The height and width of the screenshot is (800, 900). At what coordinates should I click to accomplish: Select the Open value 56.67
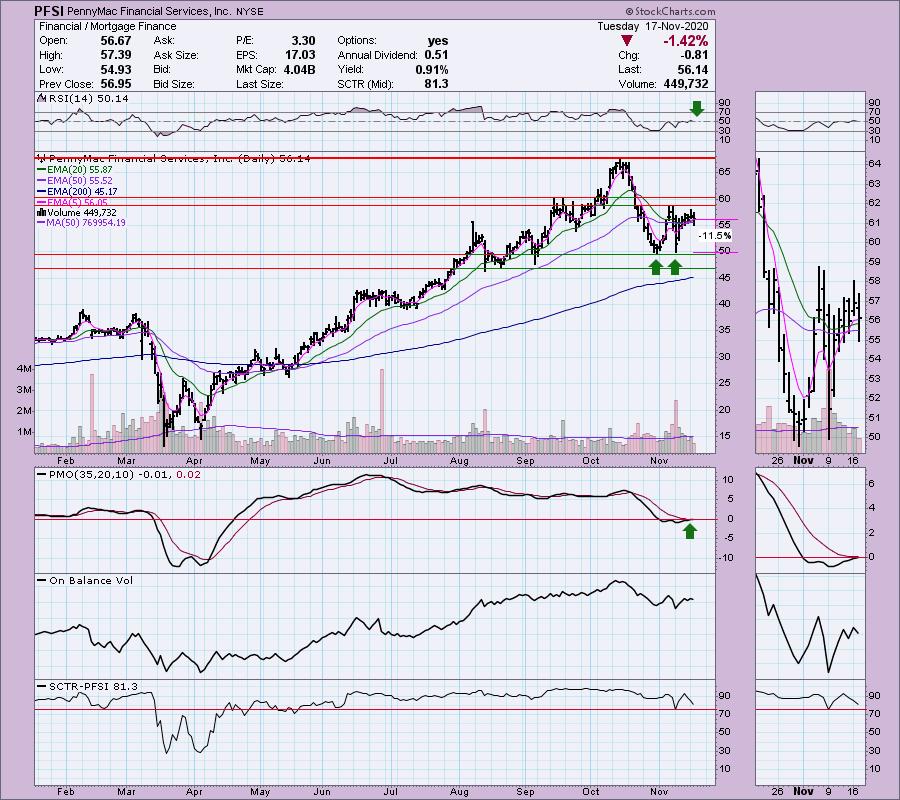tap(116, 41)
